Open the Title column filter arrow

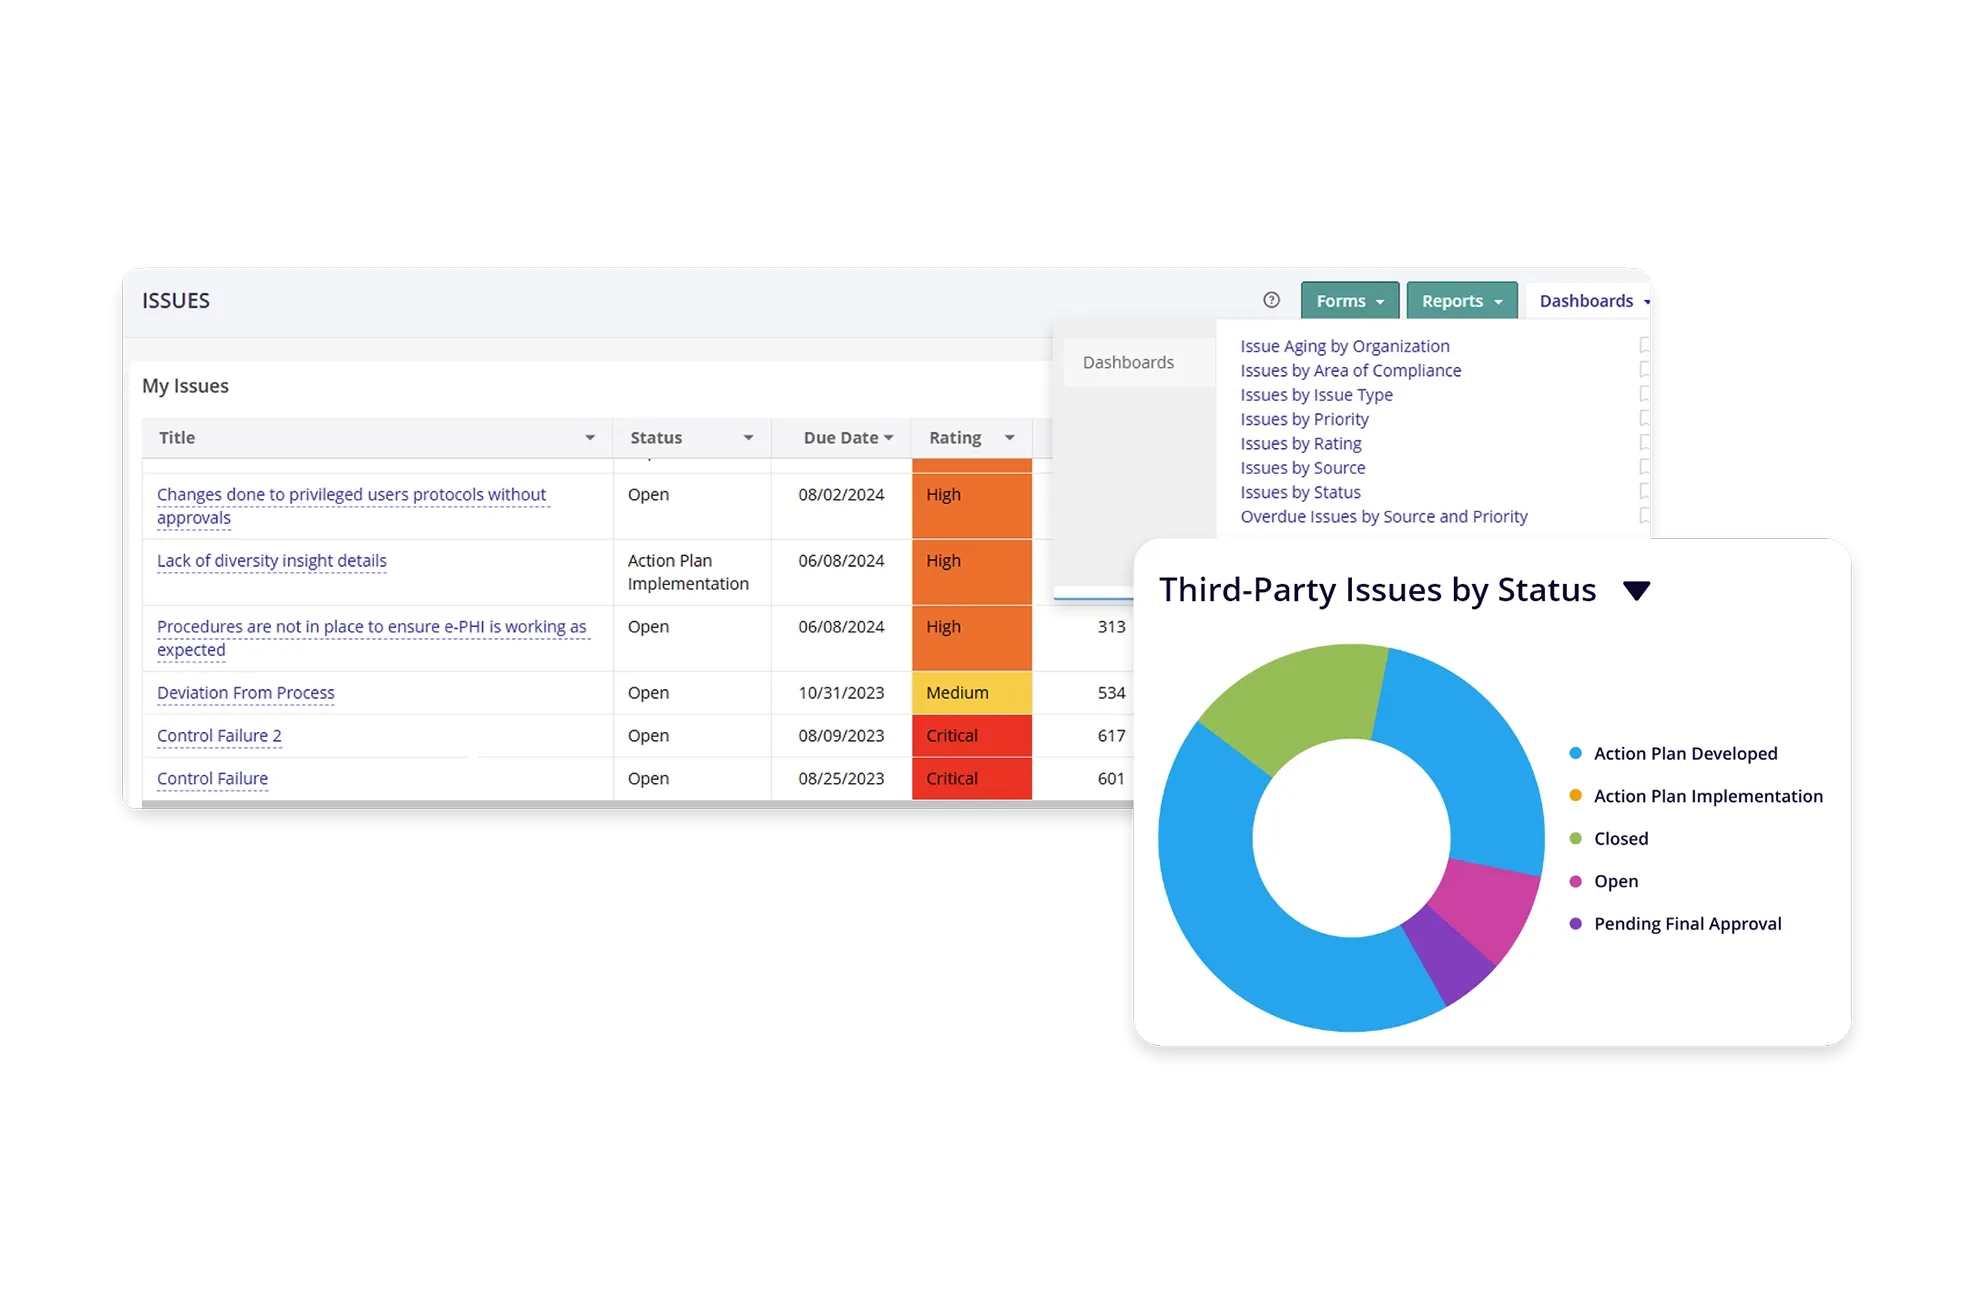(x=590, y=438)
